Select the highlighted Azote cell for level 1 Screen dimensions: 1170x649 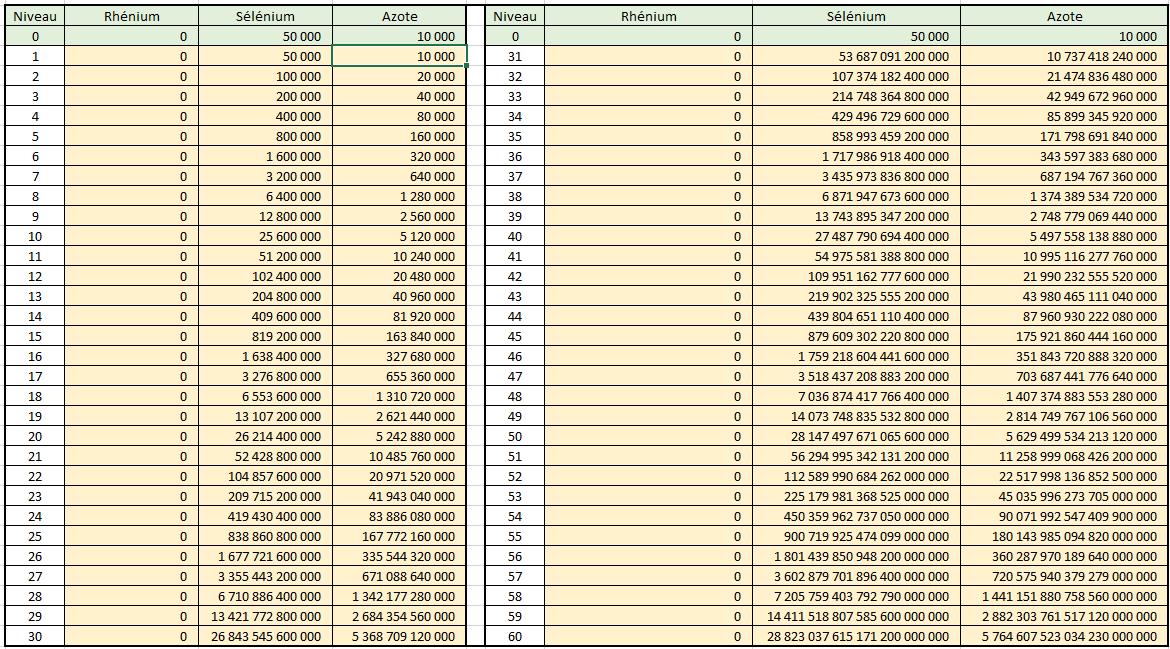[x=399, y=57]
